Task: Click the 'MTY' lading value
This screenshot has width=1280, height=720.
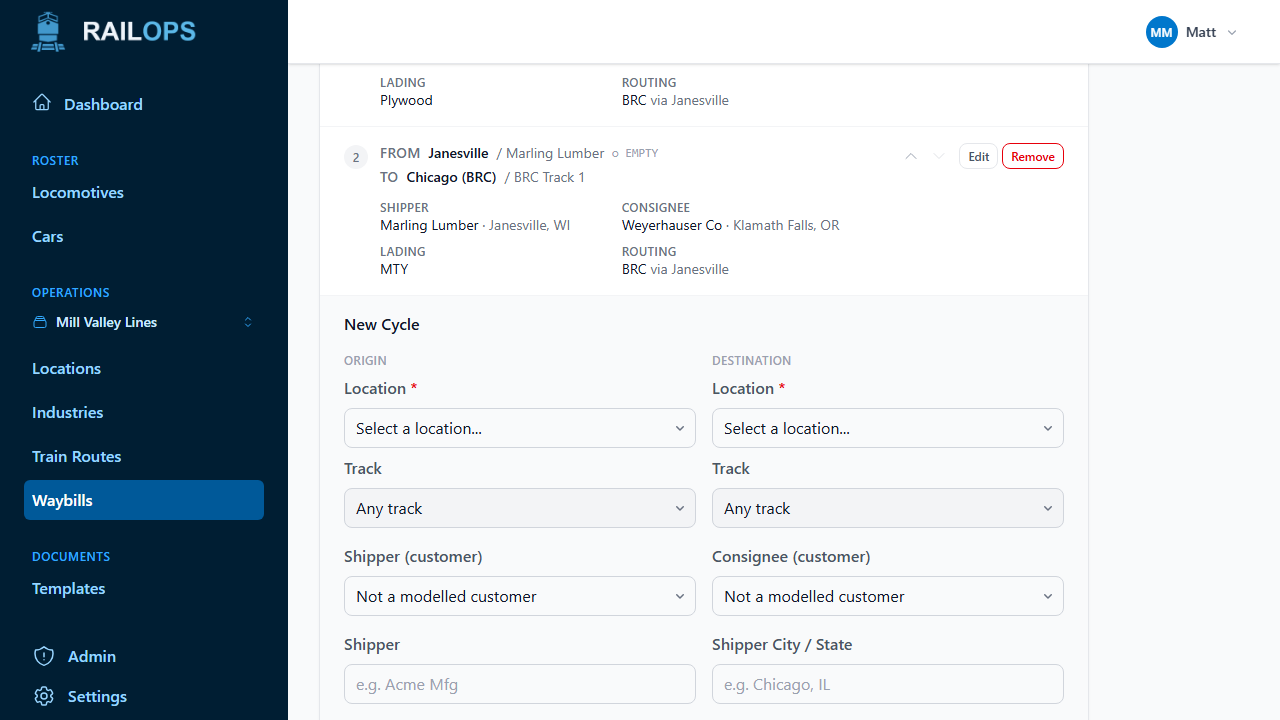Action: tap(394, 269)
